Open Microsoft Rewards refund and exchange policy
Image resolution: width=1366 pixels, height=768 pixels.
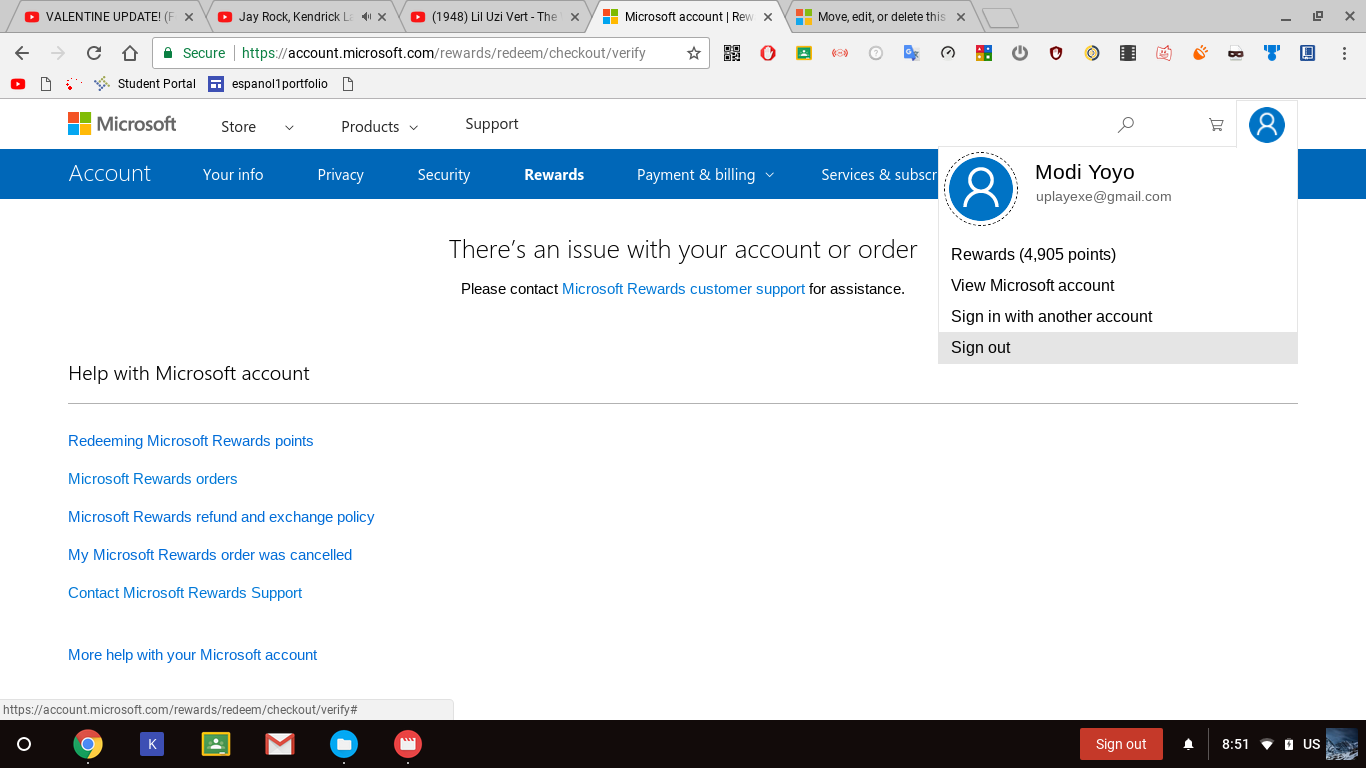tap(221, 517)
